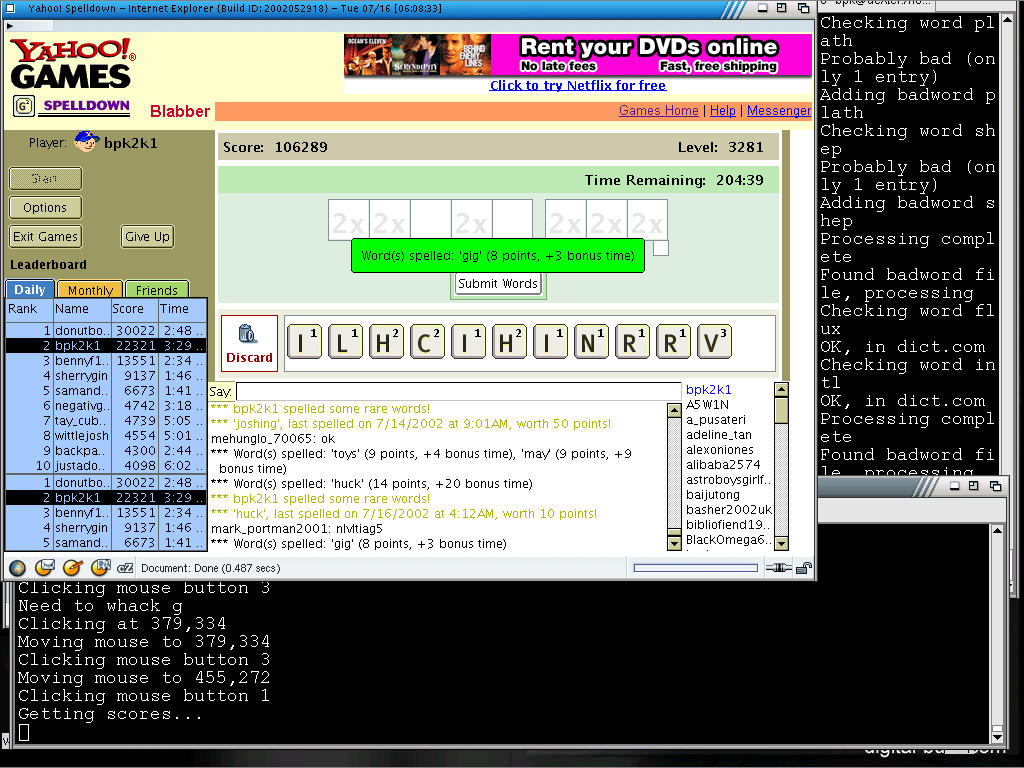
Task: Open the Rent your DVDs online banner
Action: click(x=577, y=55)
